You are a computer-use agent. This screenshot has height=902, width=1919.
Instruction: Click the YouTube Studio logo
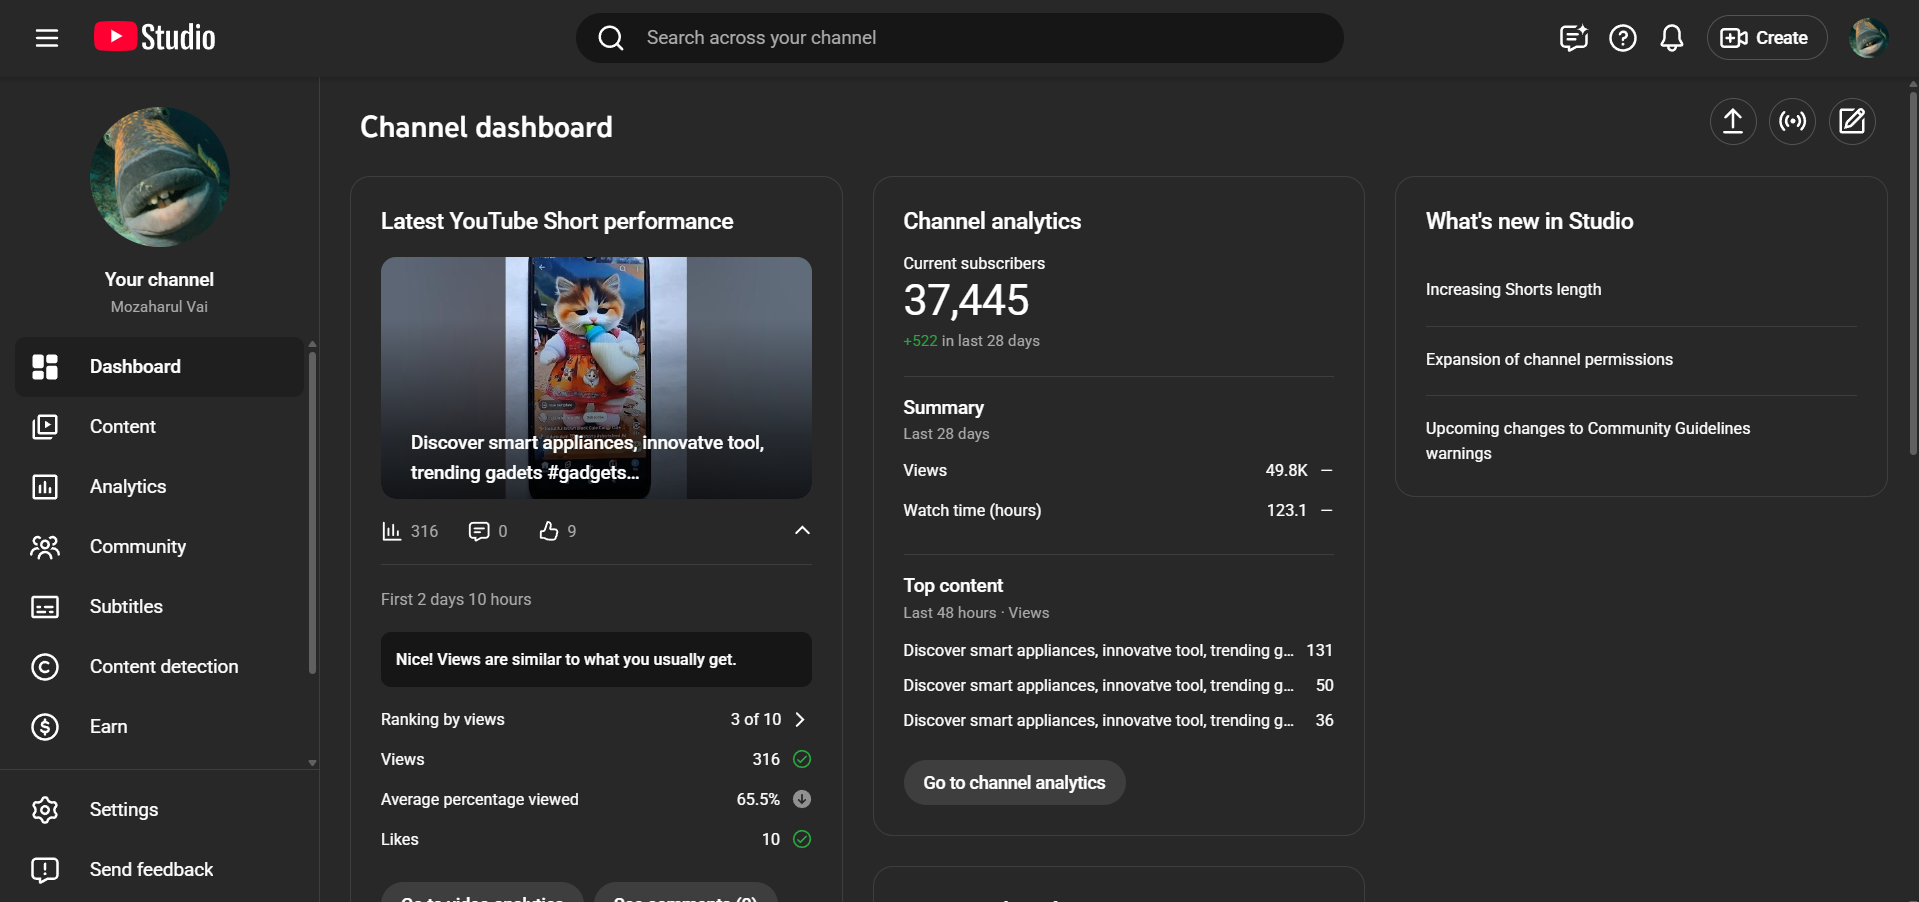(x=155, y=38)
